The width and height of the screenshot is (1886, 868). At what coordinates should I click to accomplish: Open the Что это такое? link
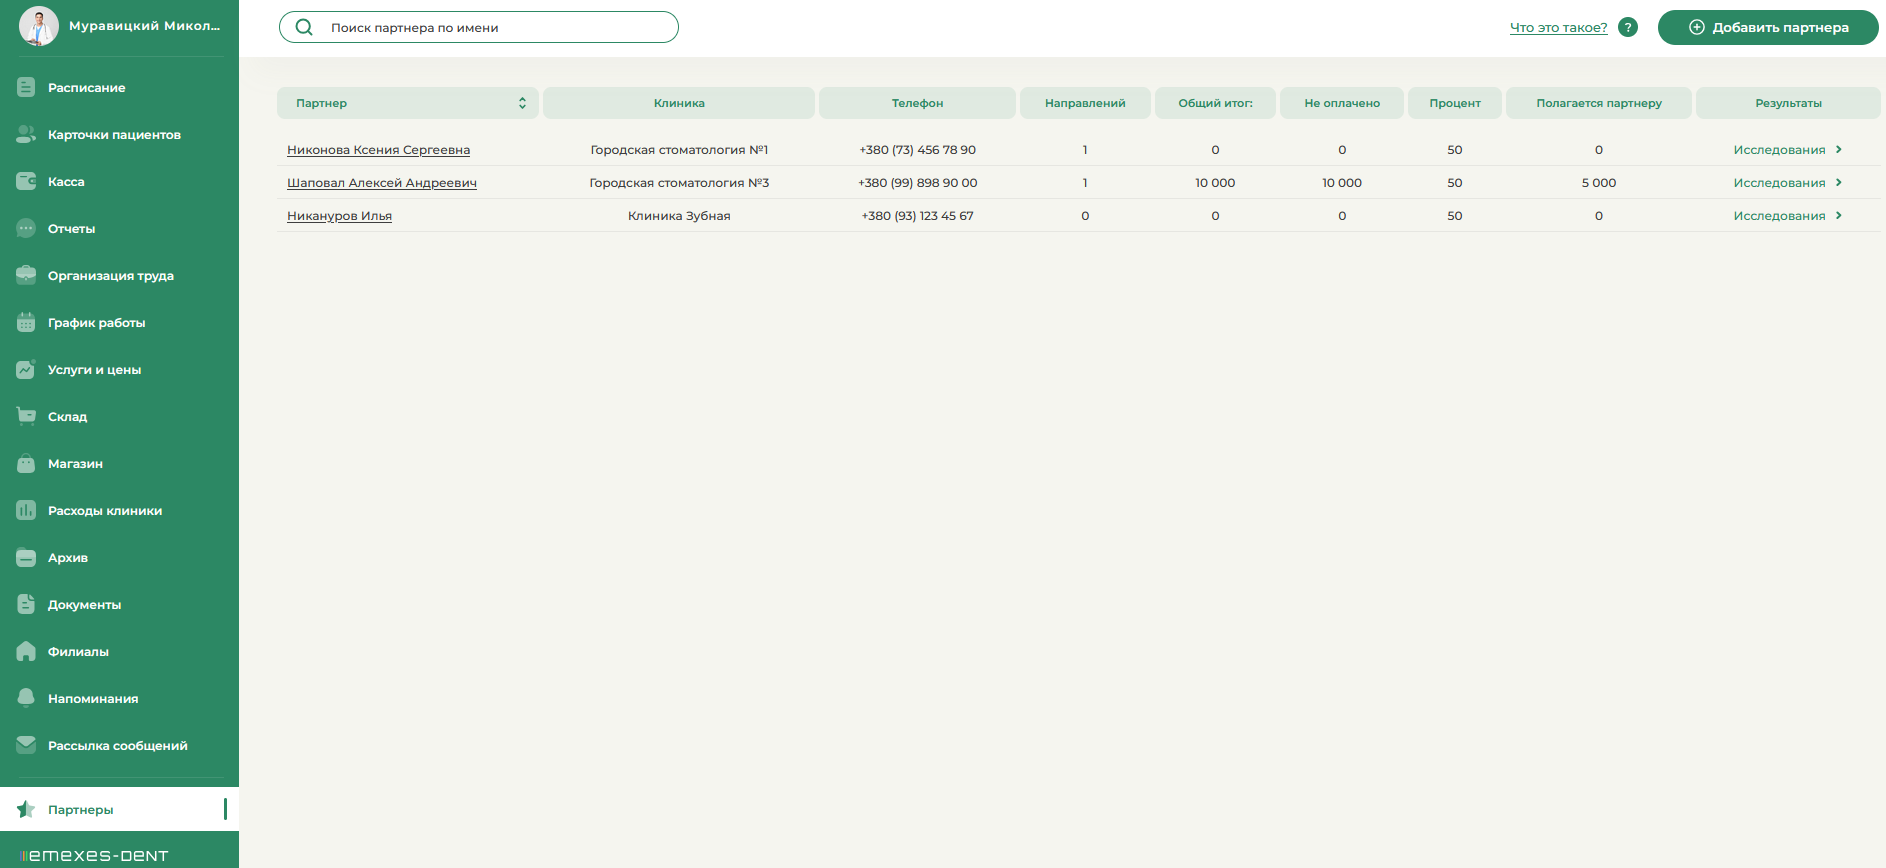click(1558, 27)
